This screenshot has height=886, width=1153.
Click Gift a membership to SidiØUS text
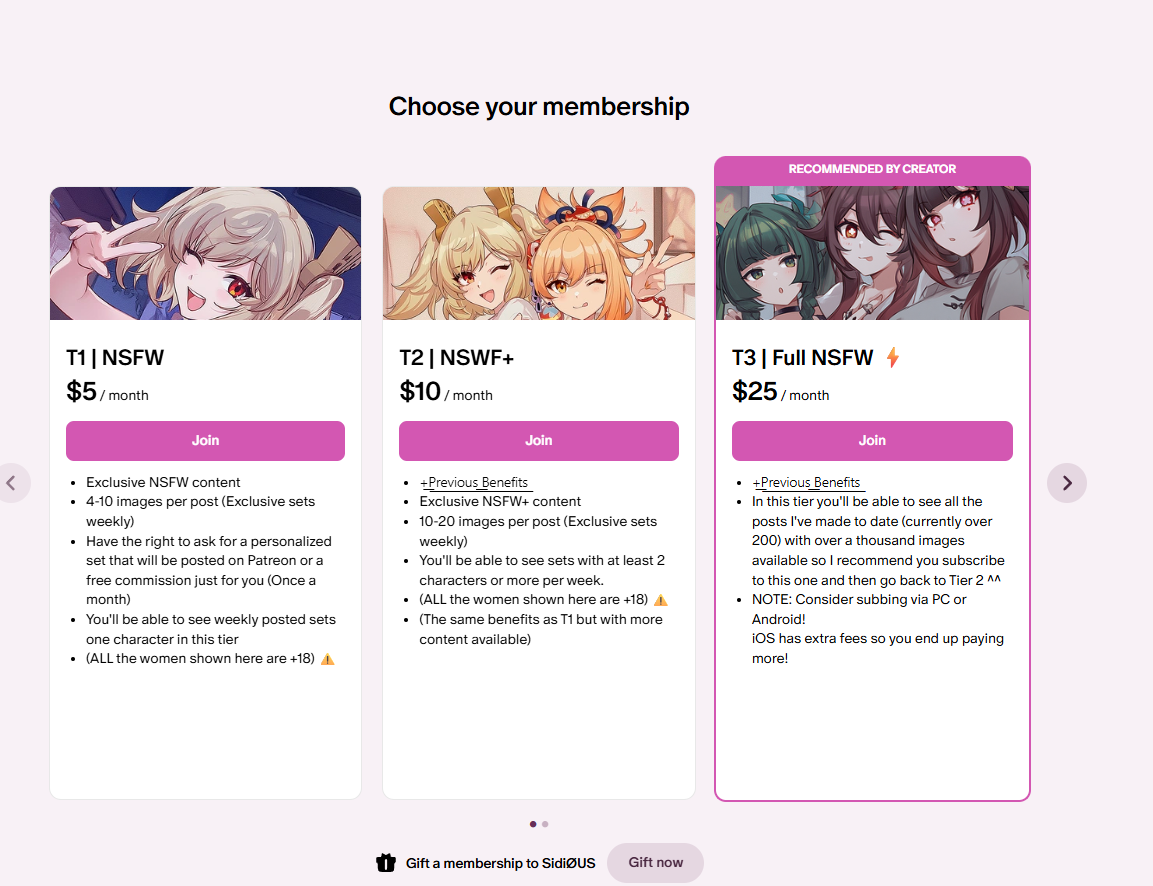tap(500, 863)
